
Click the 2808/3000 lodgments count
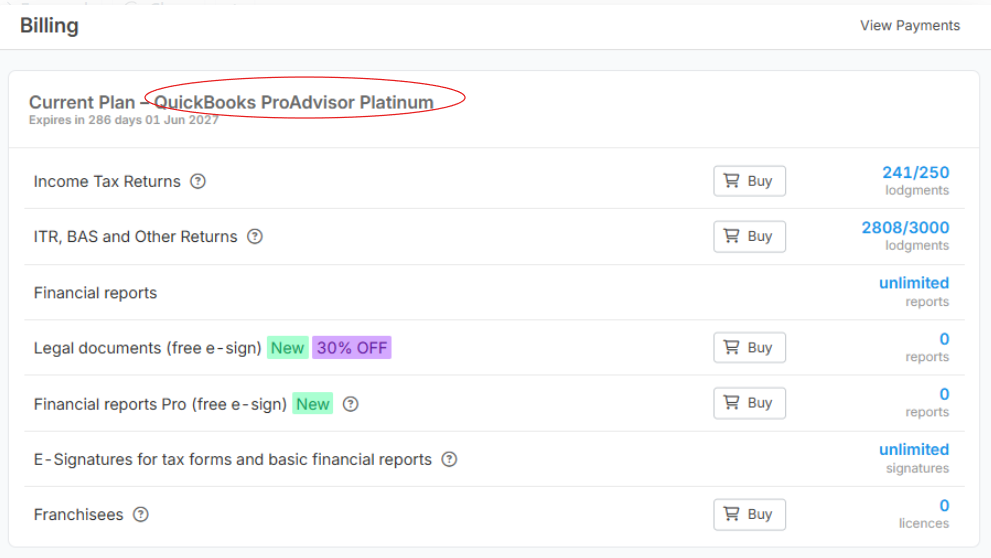pyautogui.click(x=905, y=227)
